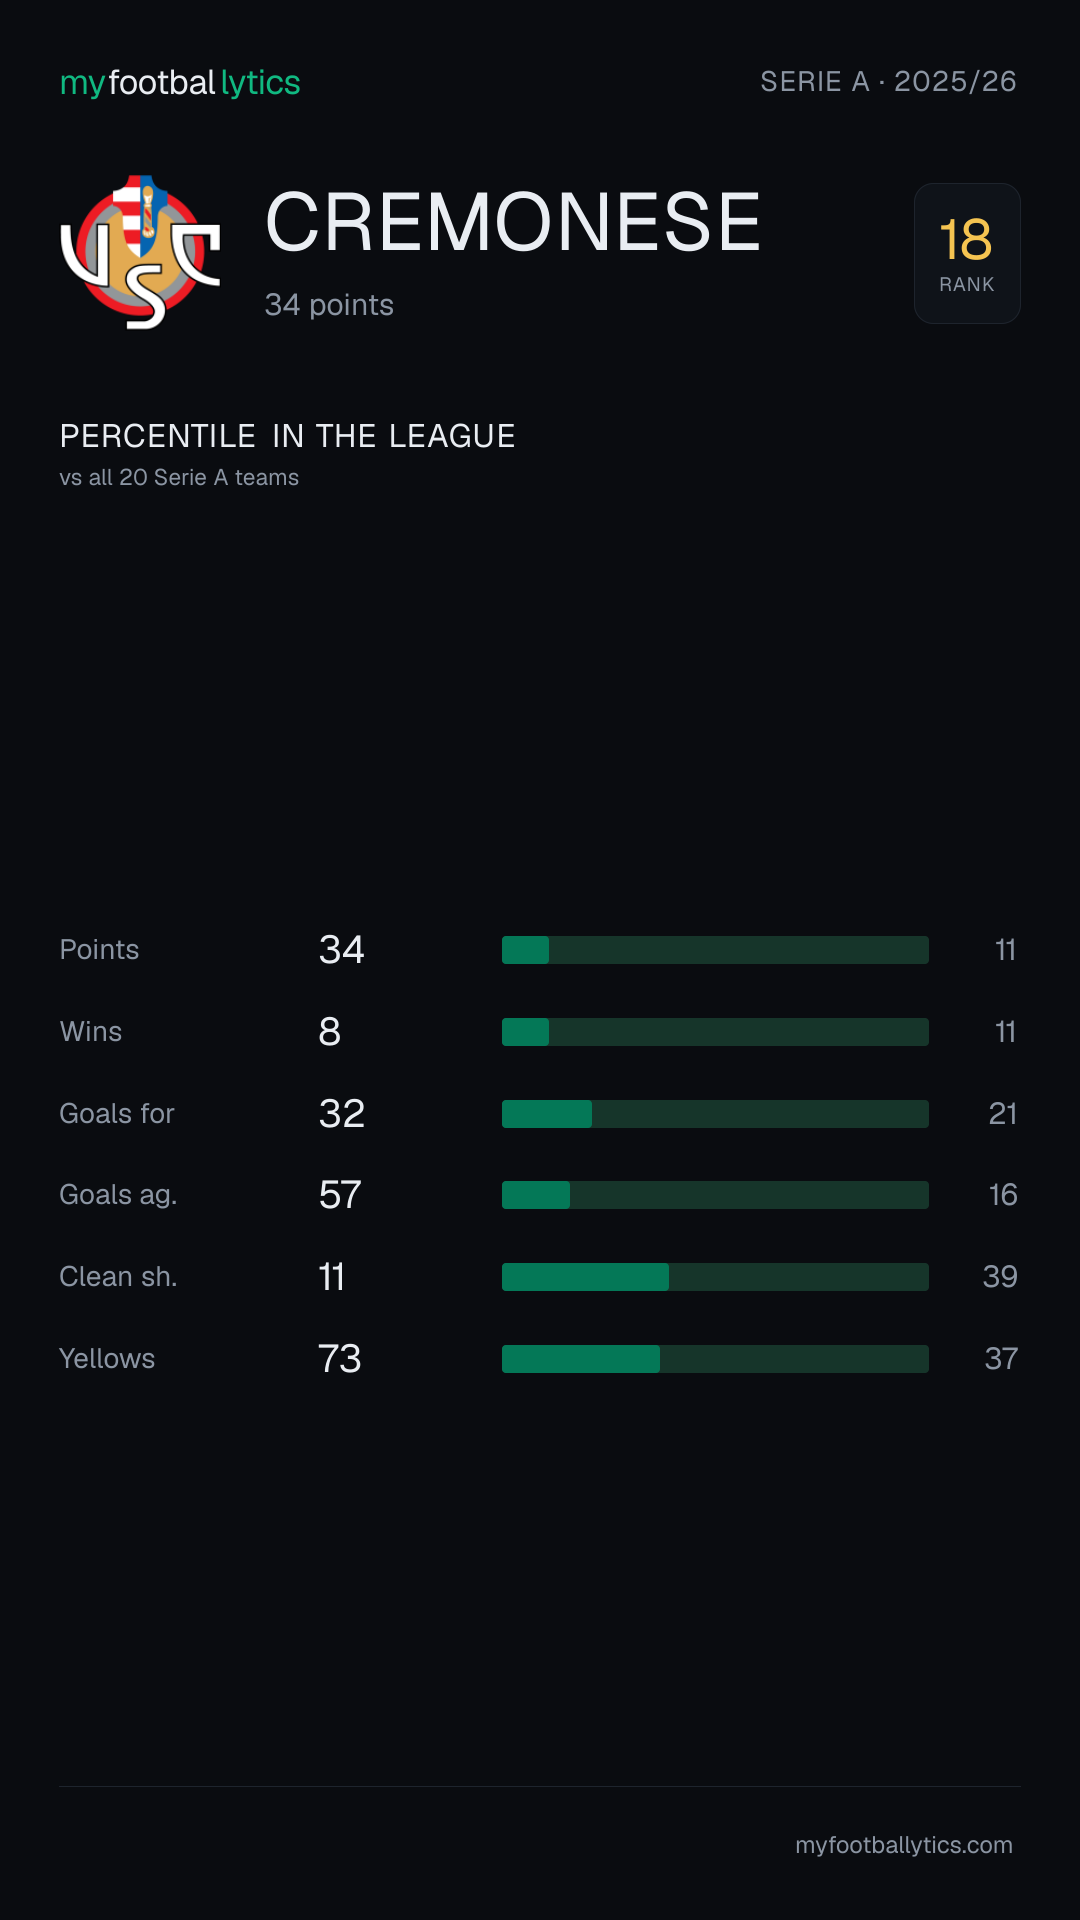Click the Percentile in the League heading
This screenshot has width=1080, height=1920.
coord(287,436)
